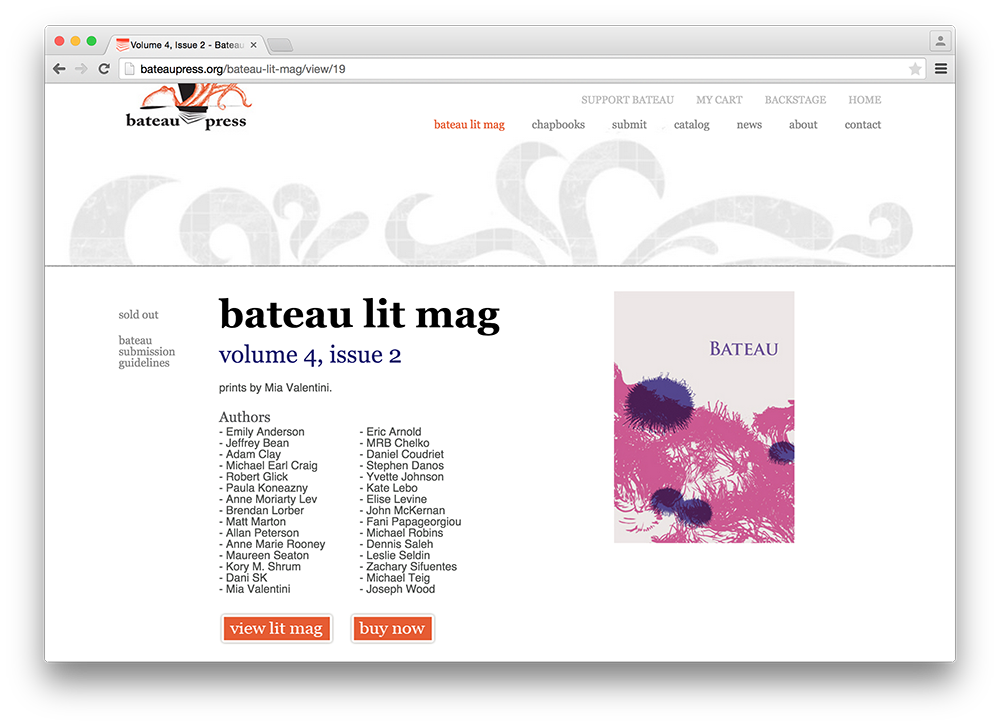Open the chapbooks navigation item
The height and width of the screenshot is (726, 1000).
[558, 125]
